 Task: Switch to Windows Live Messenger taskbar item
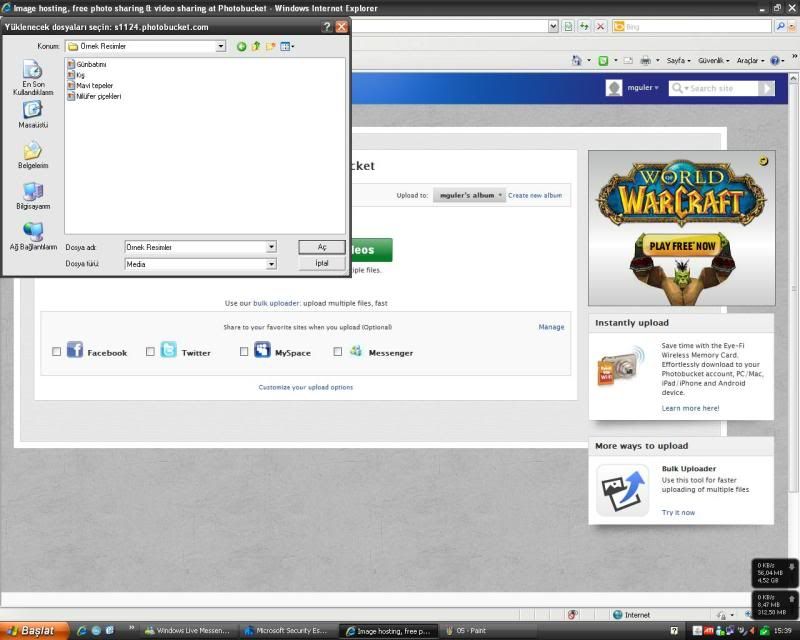pos(187,631)
